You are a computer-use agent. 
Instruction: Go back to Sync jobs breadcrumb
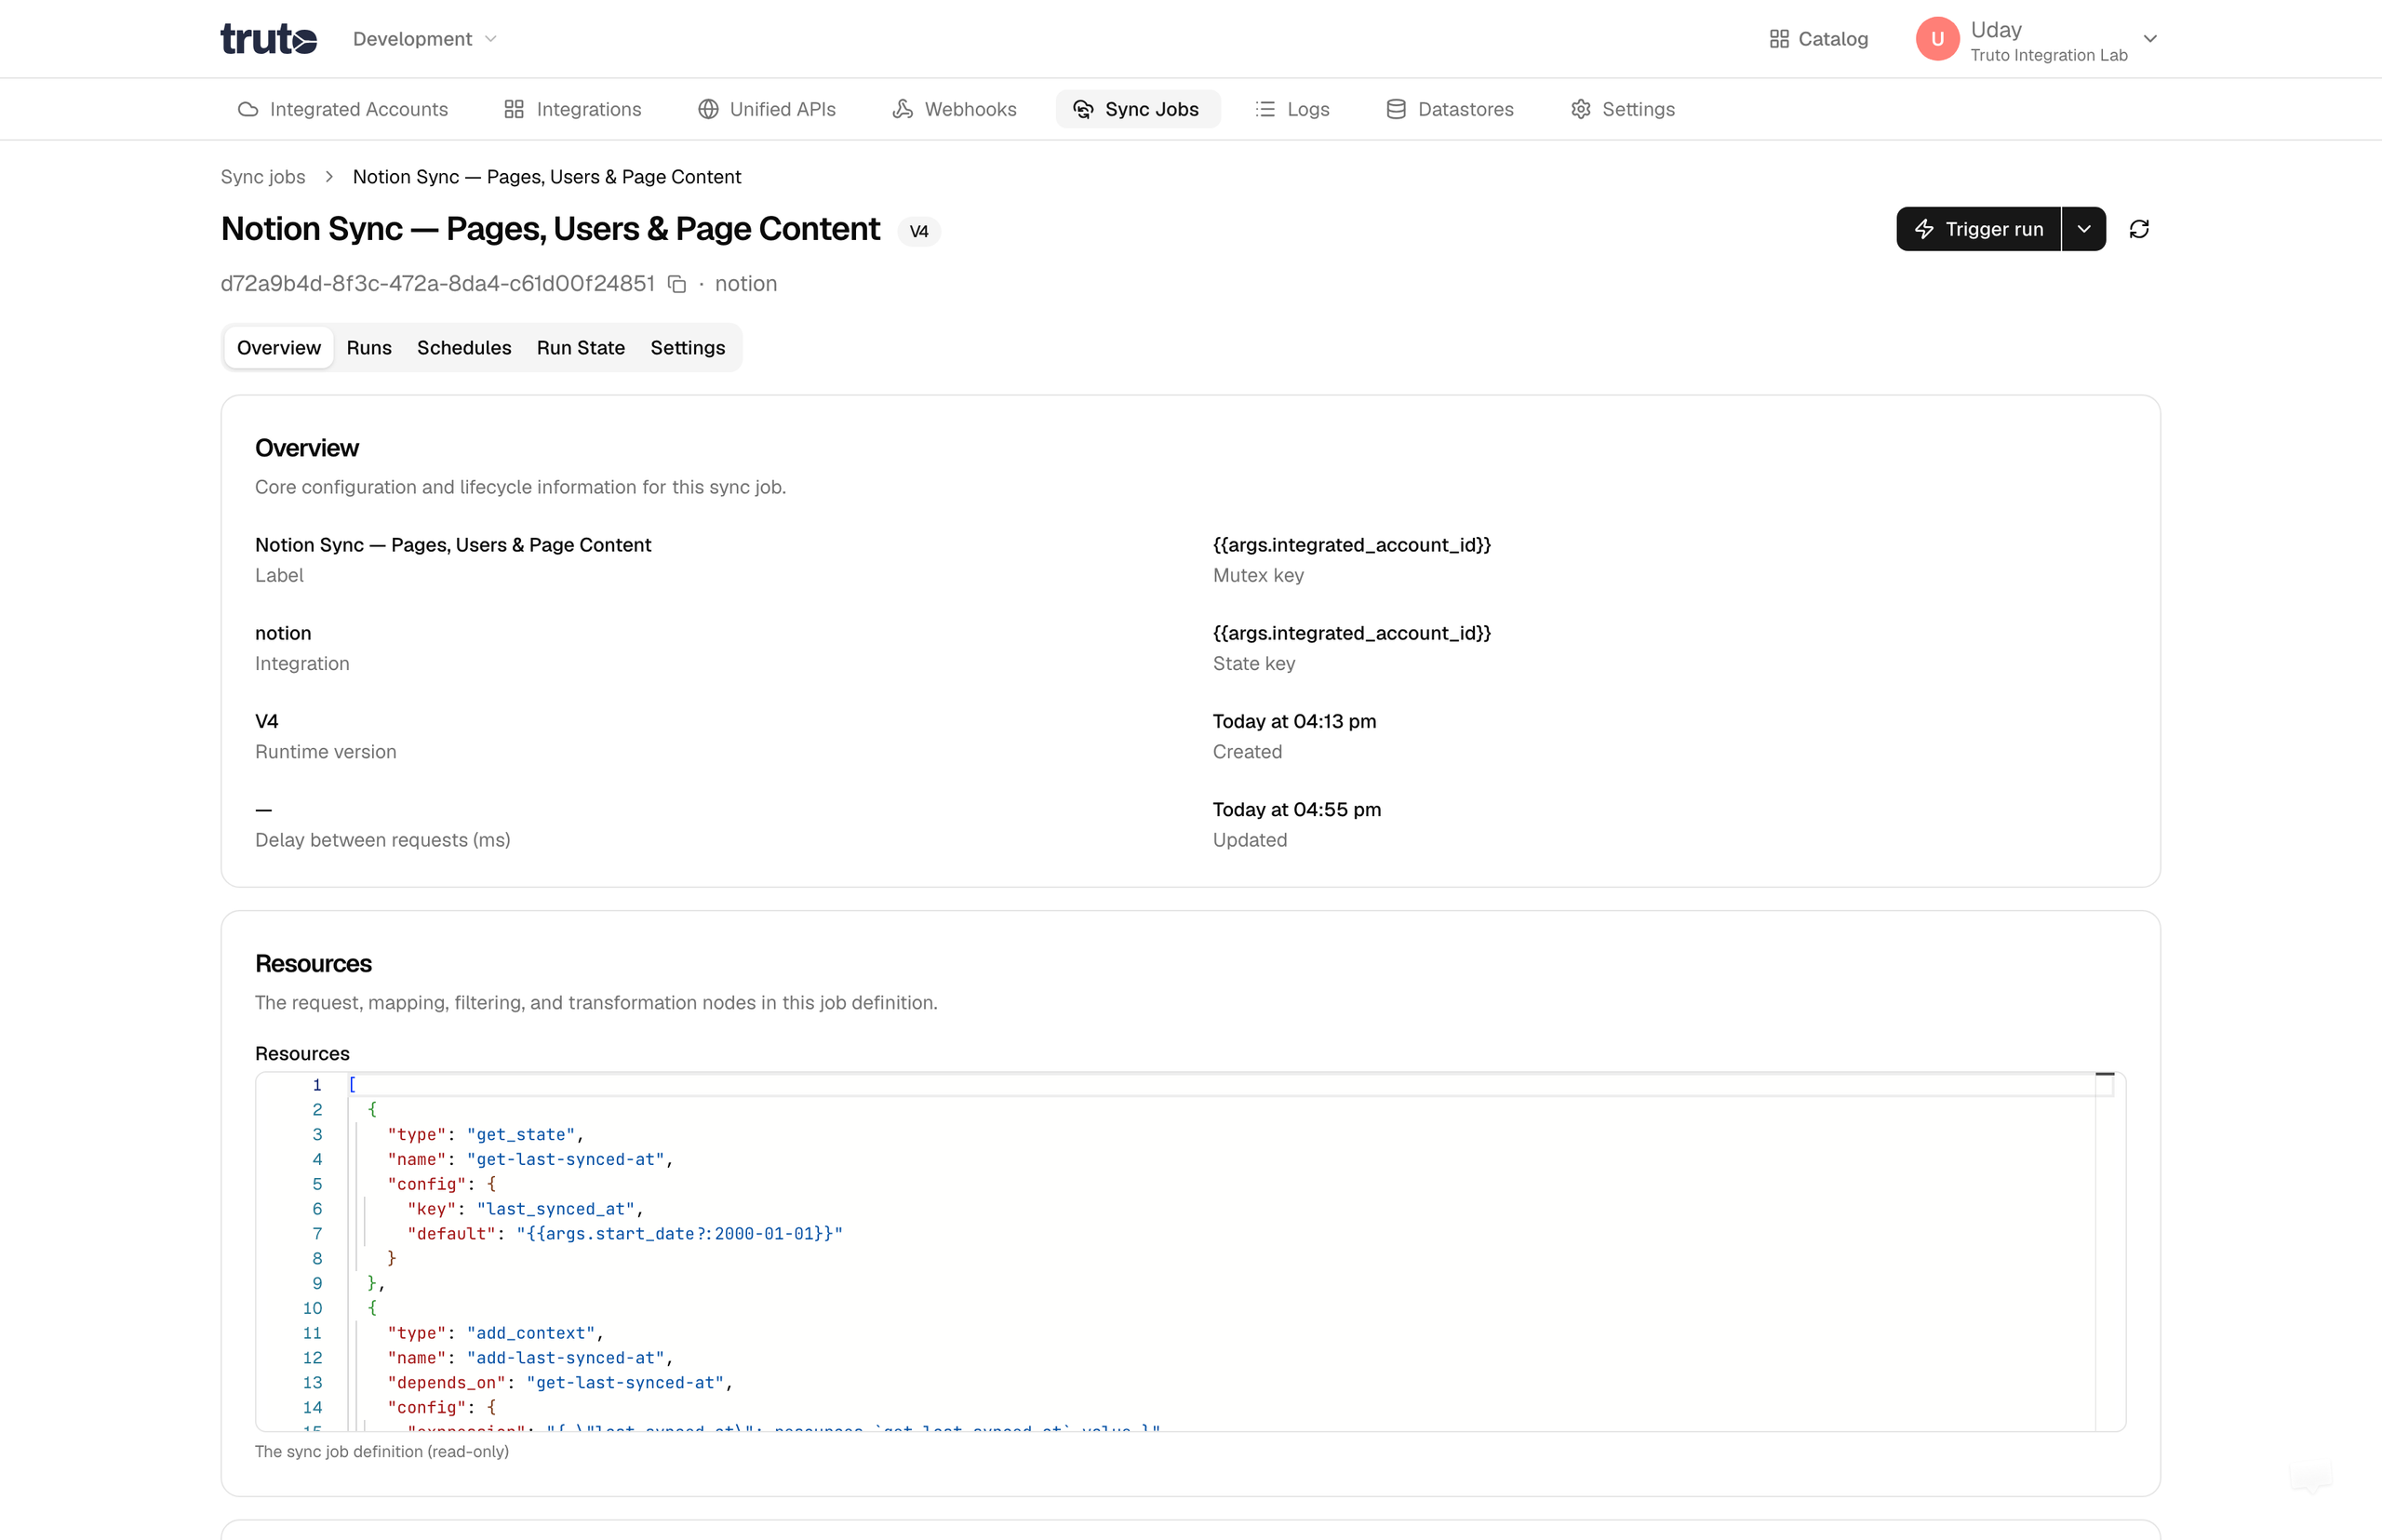(x=263, y=177)
